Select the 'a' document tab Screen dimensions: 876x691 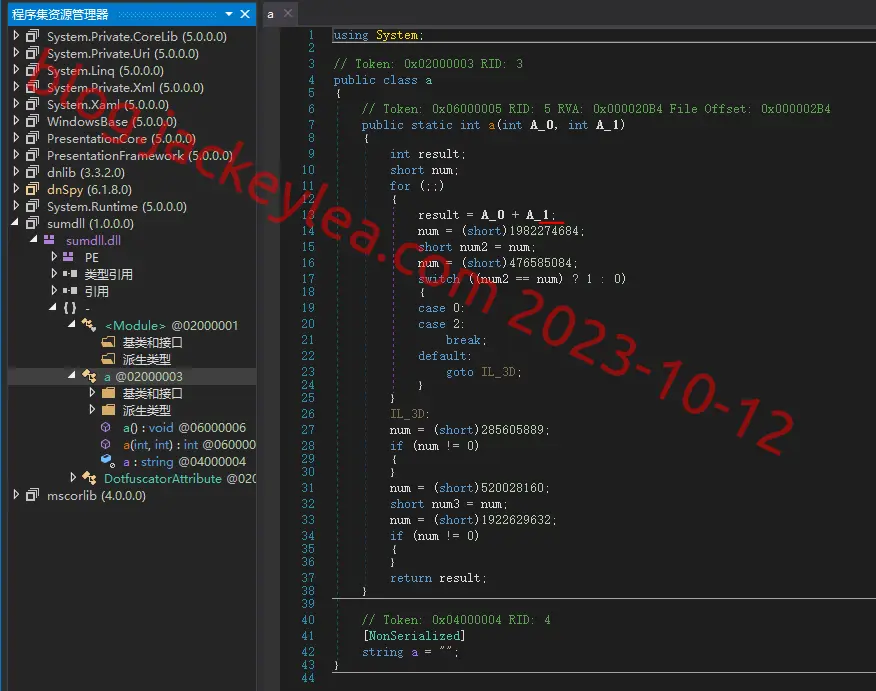point(270,15)
